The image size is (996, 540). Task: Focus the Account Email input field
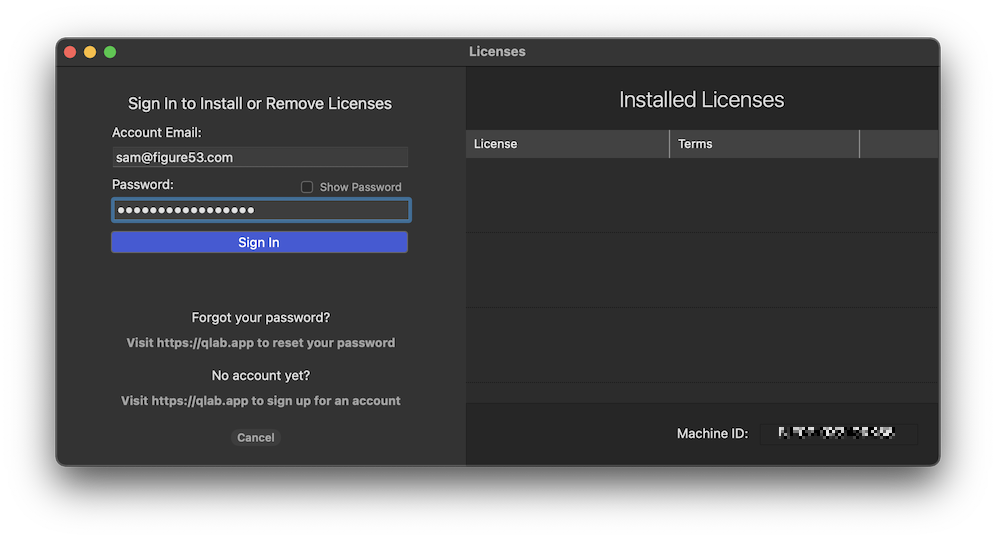click(259, 157)
